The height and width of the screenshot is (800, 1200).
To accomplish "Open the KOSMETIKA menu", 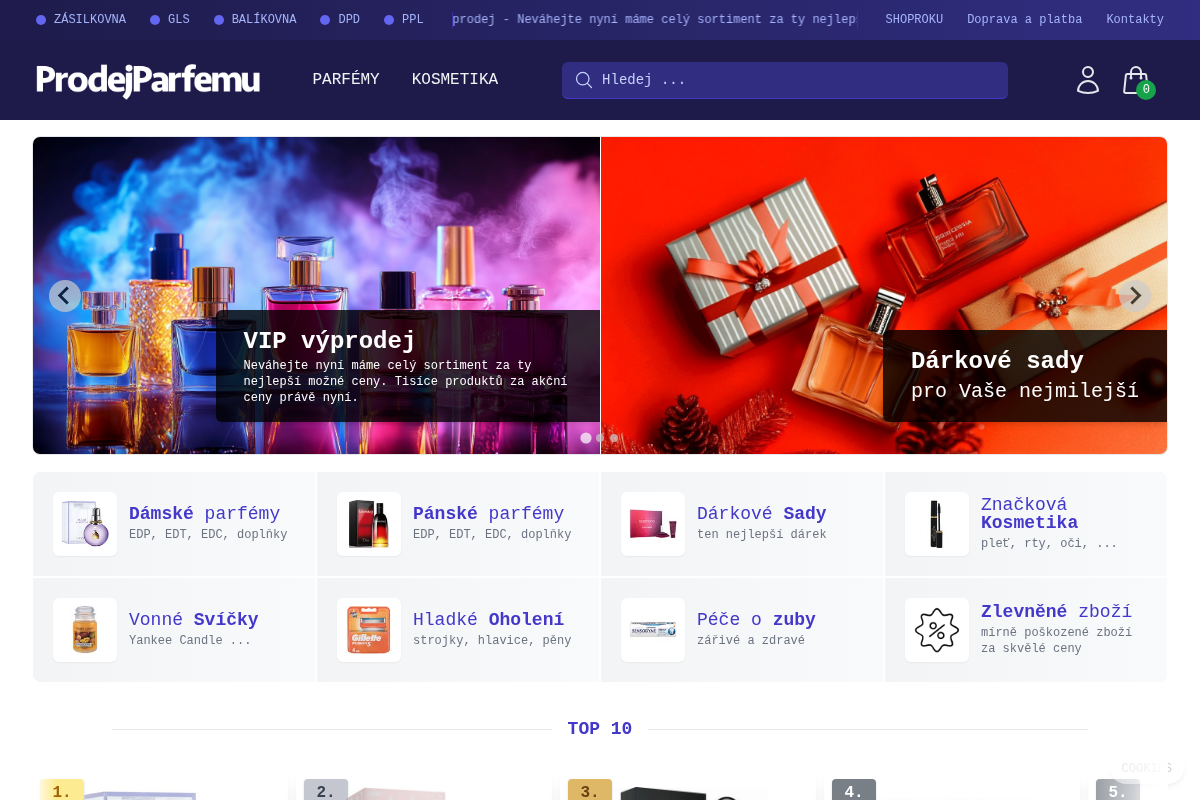I will 455,80.
